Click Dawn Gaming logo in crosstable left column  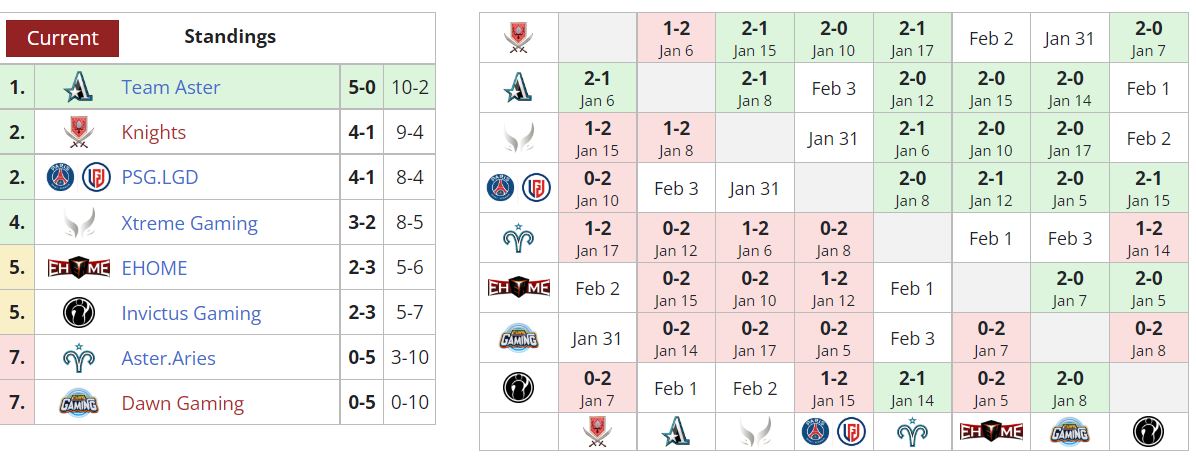519,338
